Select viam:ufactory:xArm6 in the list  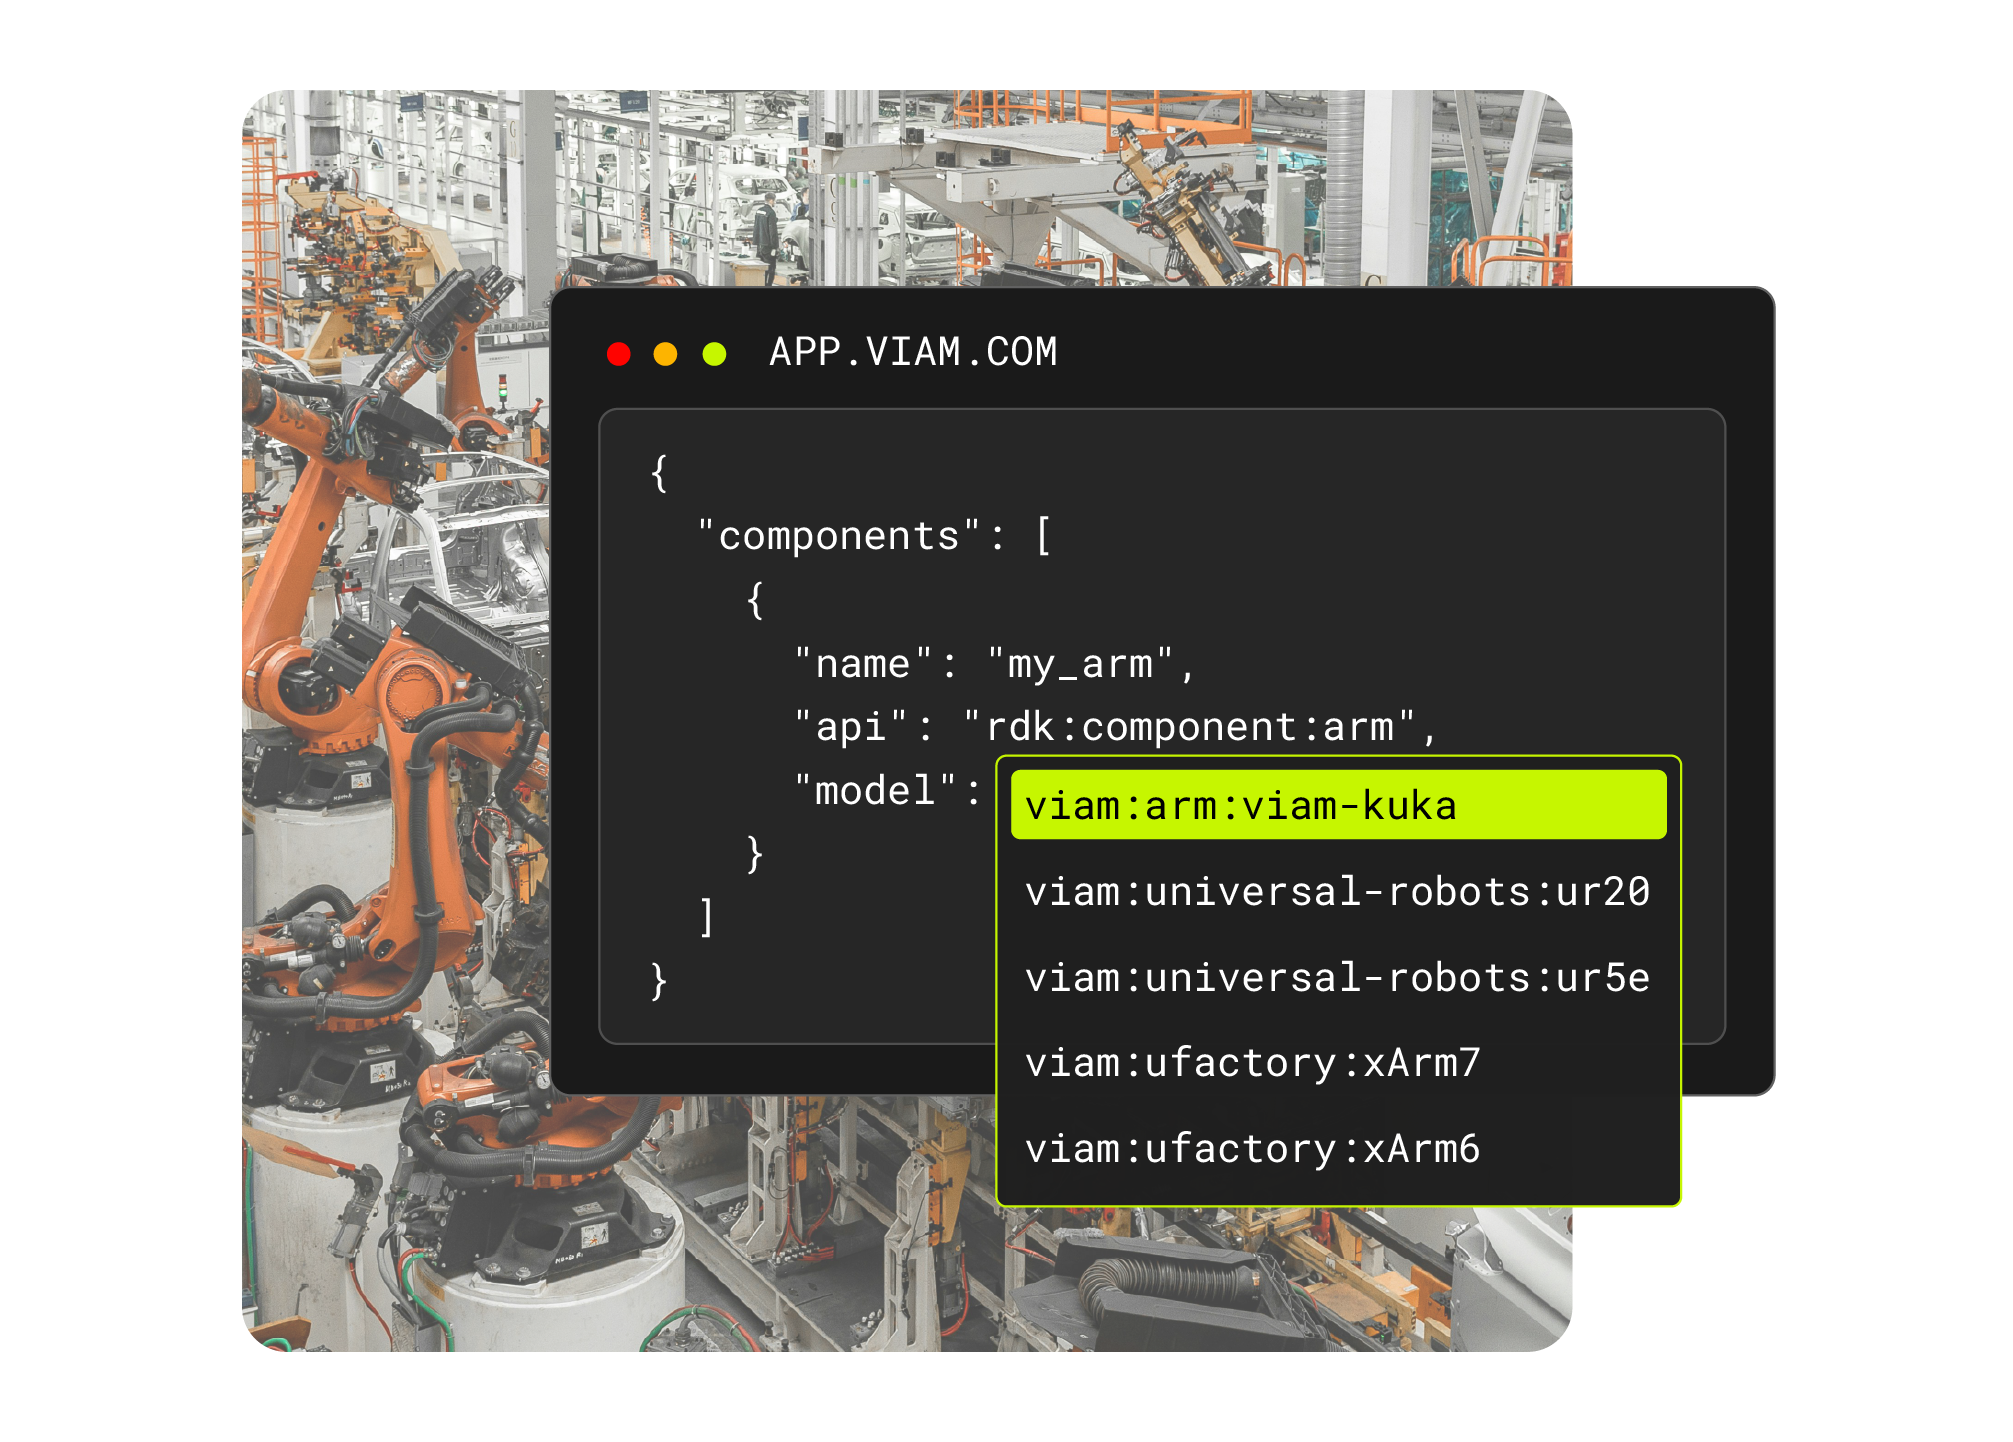tap(1252, 1148)
